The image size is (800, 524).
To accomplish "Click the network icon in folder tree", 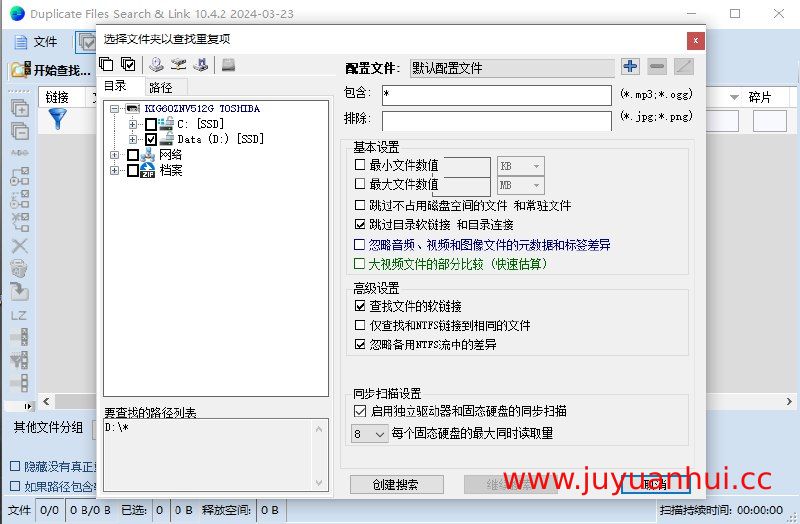I will [x=148, y=154].
